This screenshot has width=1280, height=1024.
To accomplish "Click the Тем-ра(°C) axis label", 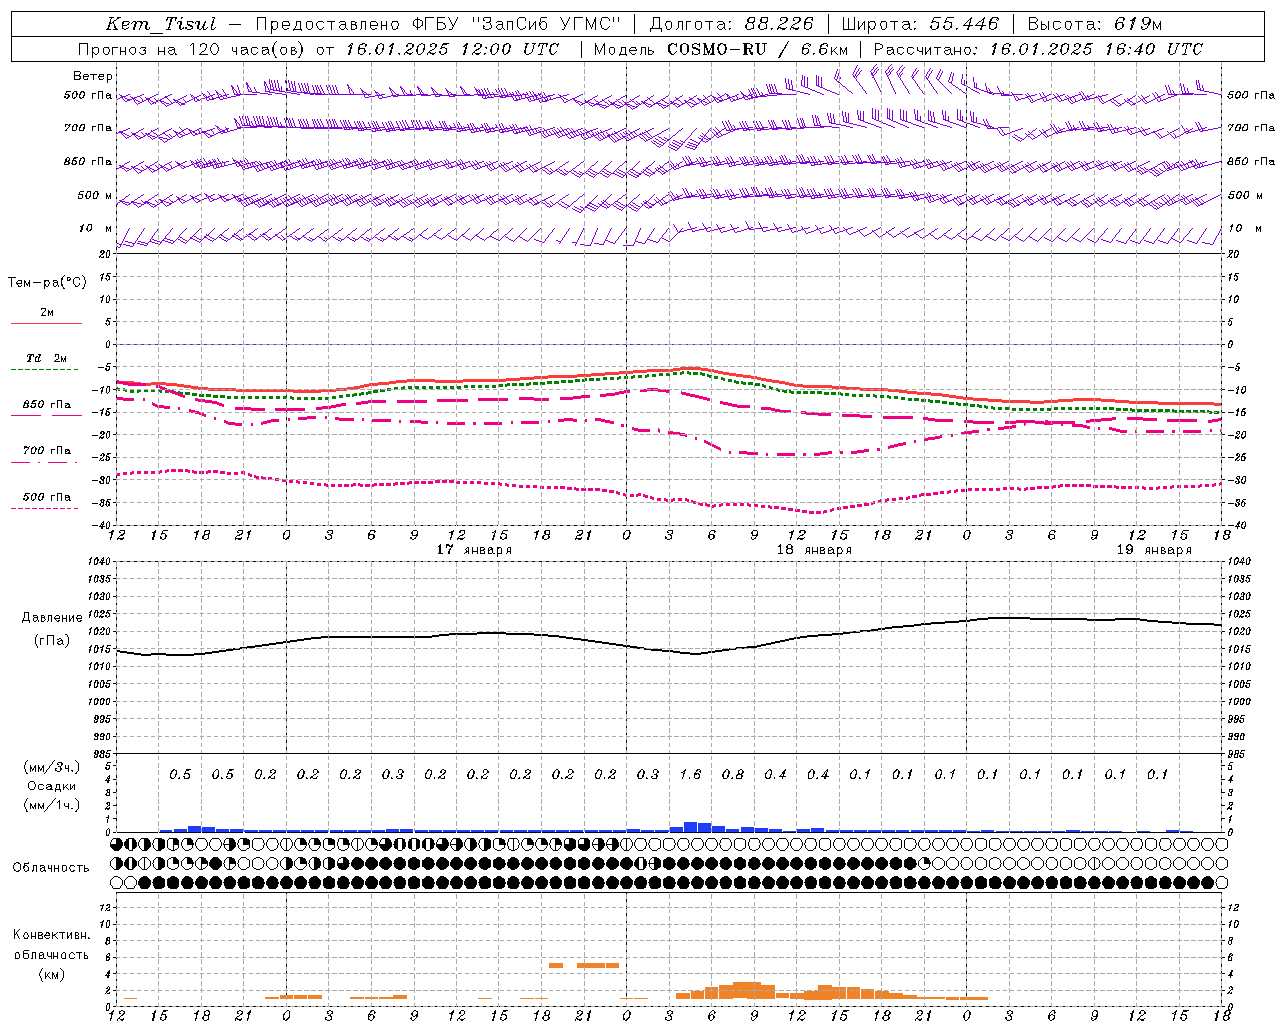I will (47, 283).
